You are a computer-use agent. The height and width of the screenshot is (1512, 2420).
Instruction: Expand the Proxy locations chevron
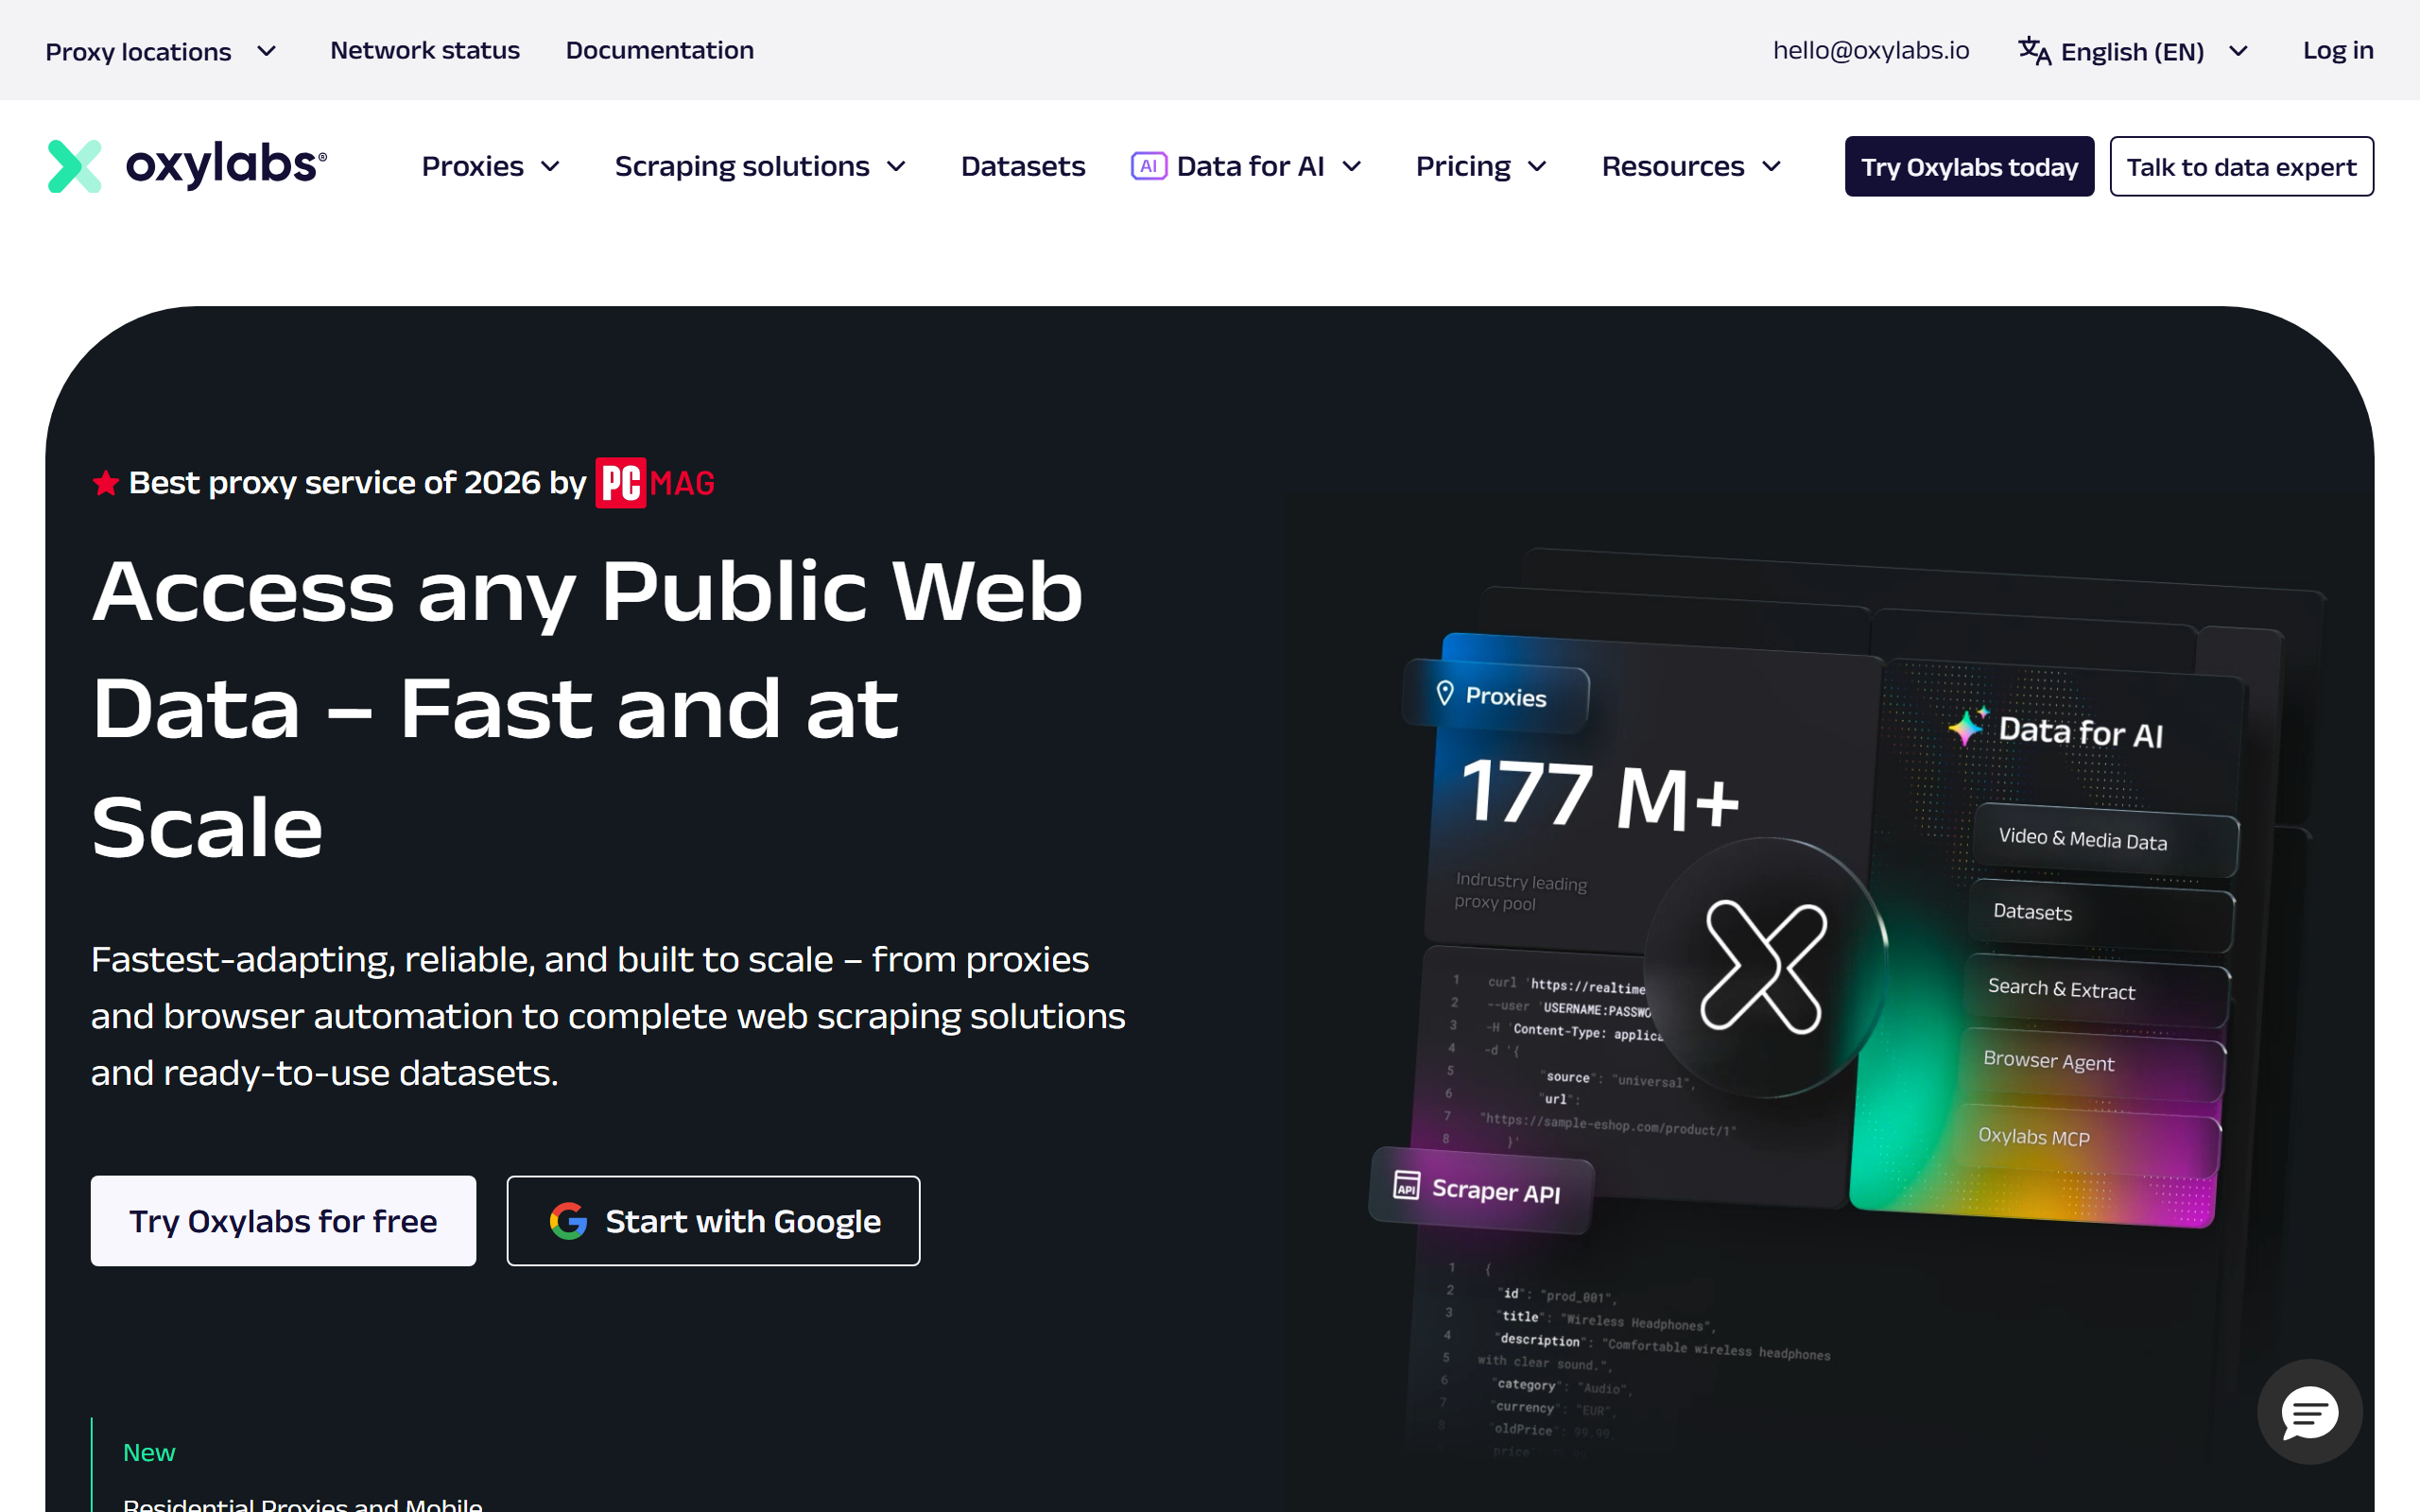click(266, 51)
